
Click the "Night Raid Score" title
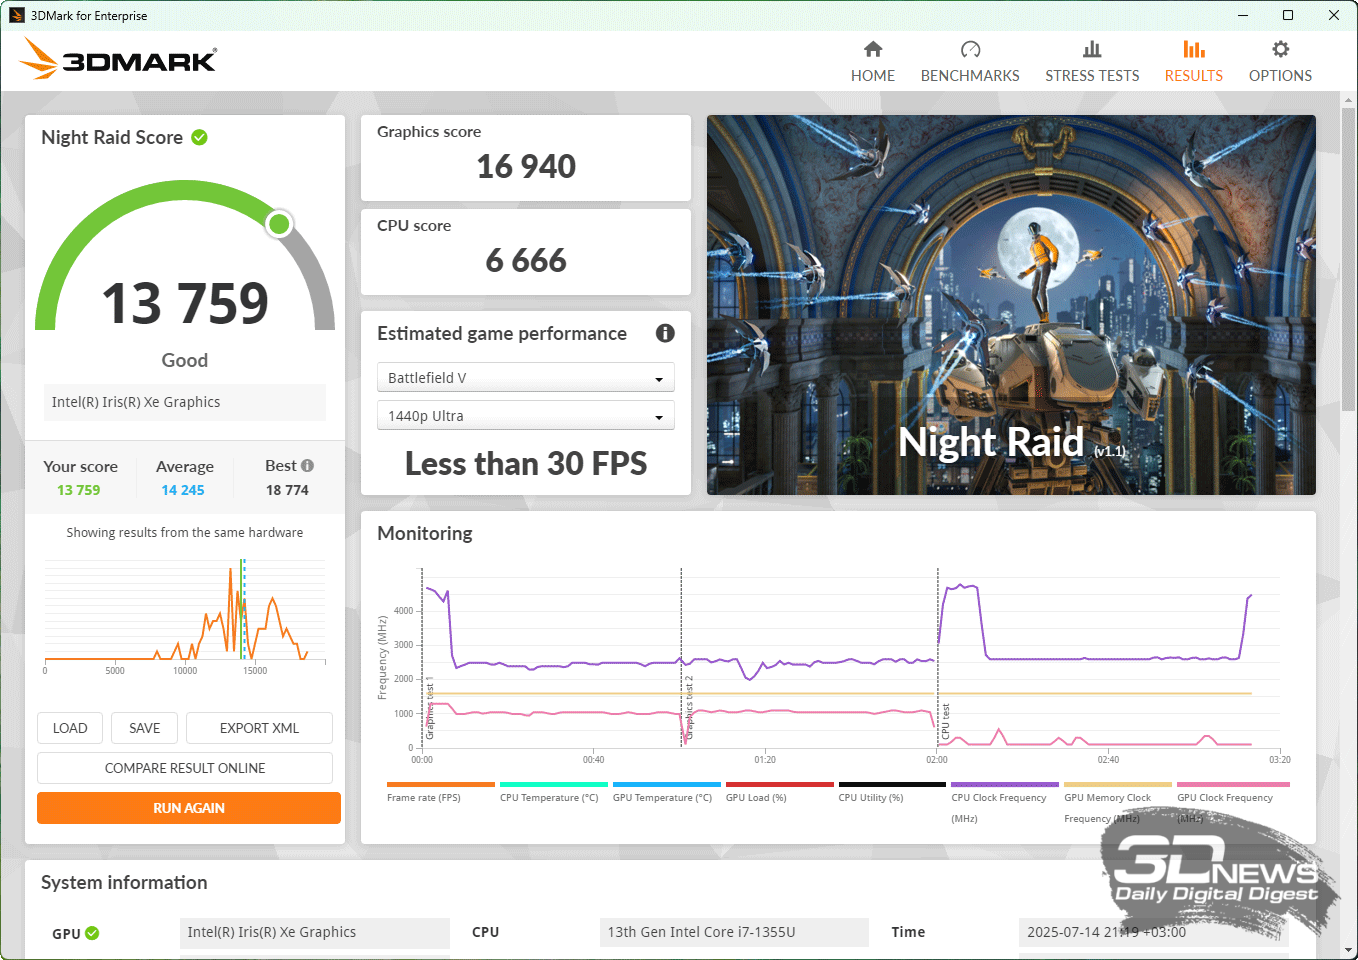[x=112, y=137]
